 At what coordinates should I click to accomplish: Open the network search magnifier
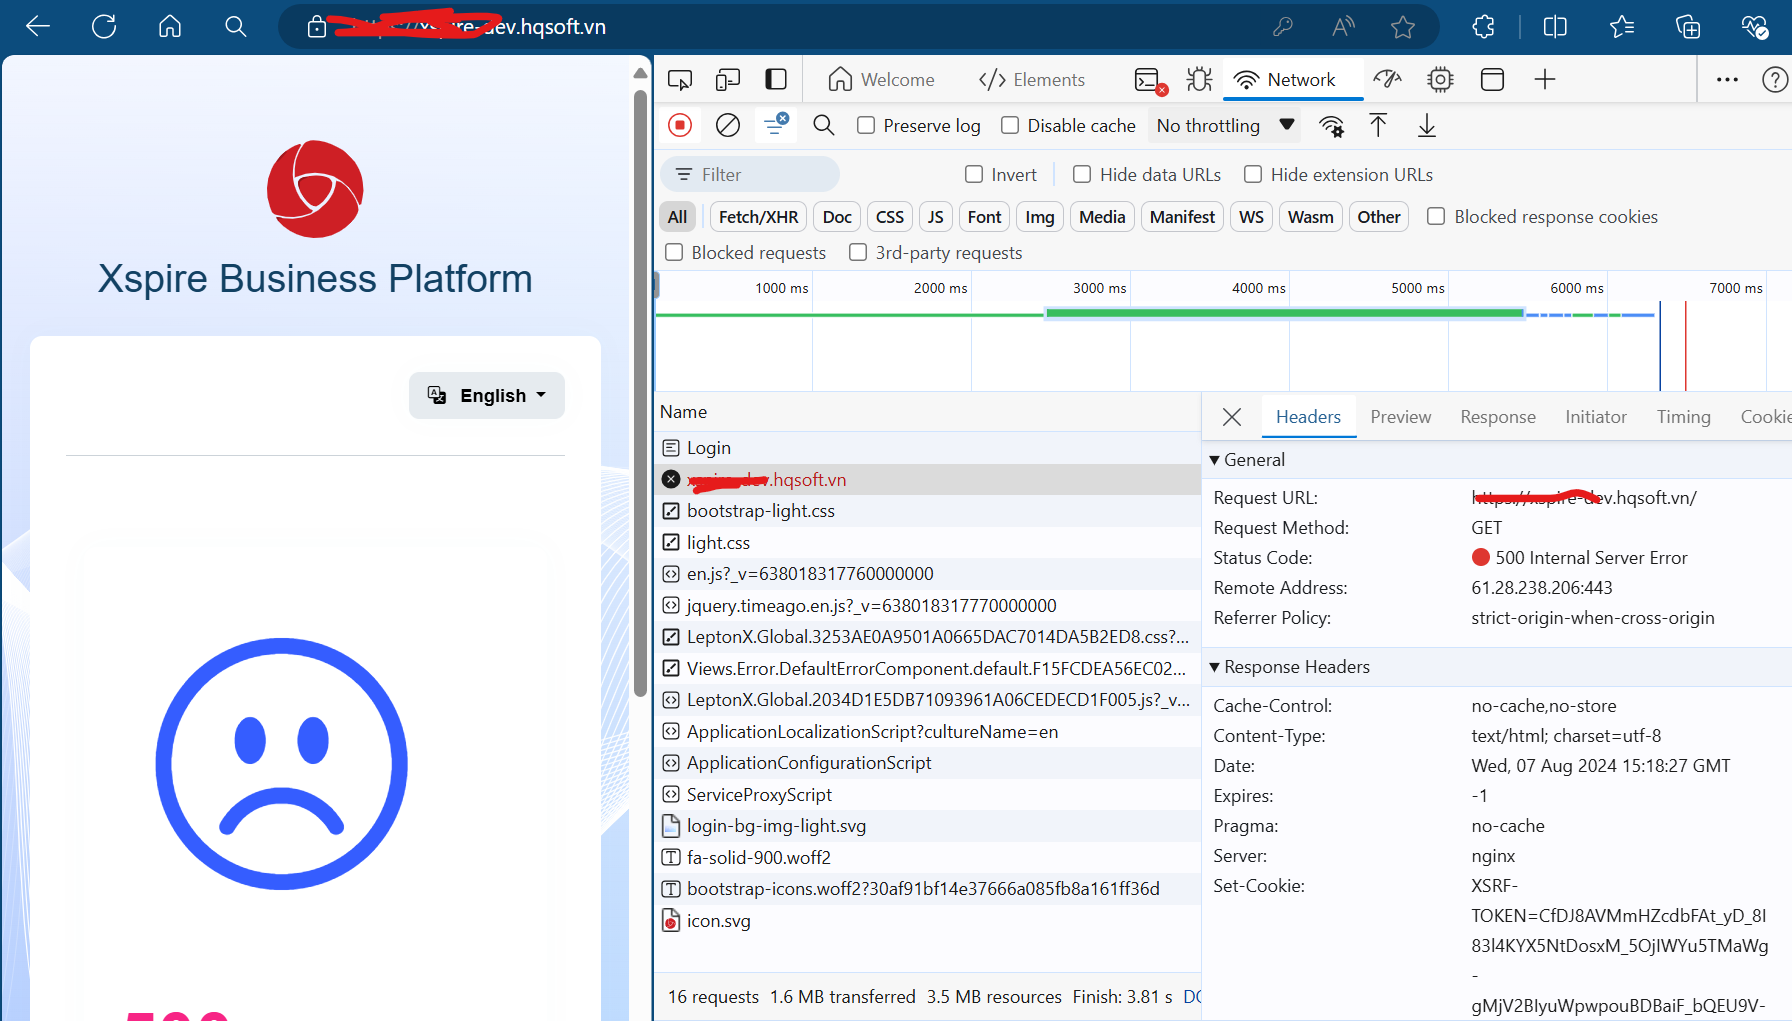click(x=824, y=125)
